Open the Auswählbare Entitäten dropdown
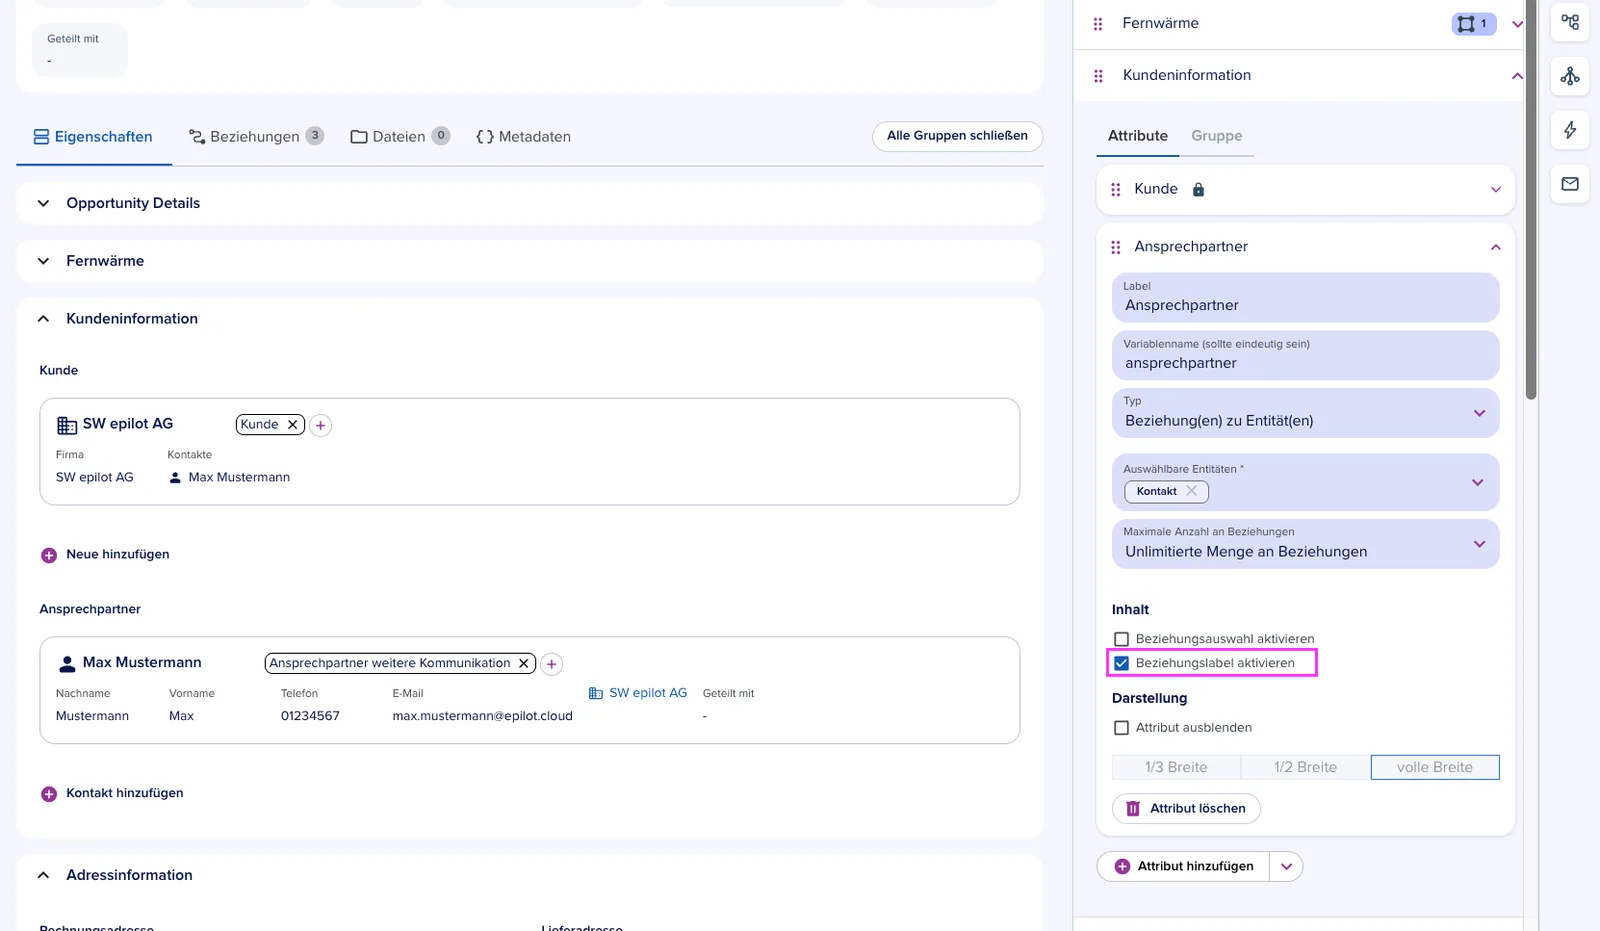This screenshot has height=931, width=1600. click(x=1479, y=482)
